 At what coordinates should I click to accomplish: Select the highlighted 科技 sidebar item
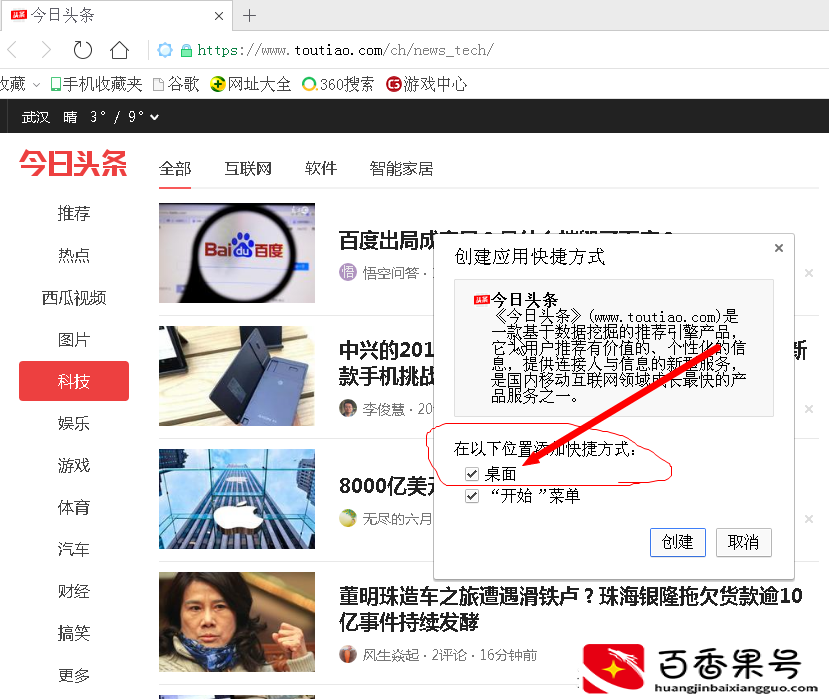[x=74, y=381]
